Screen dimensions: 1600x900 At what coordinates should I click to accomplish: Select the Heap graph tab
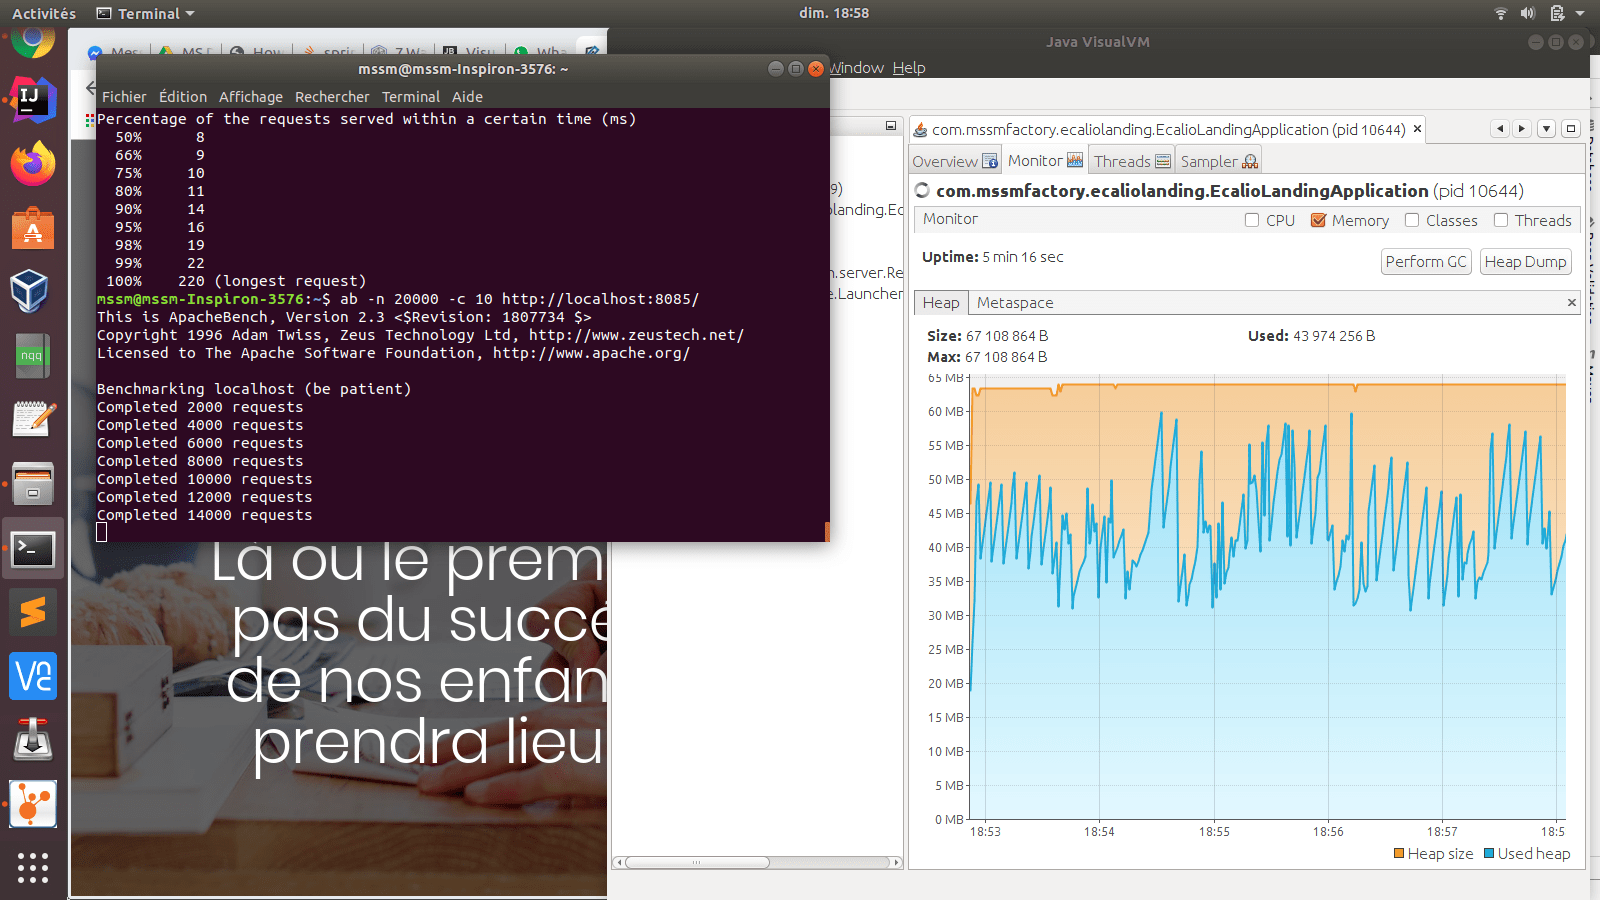click(x=941, y=303)
